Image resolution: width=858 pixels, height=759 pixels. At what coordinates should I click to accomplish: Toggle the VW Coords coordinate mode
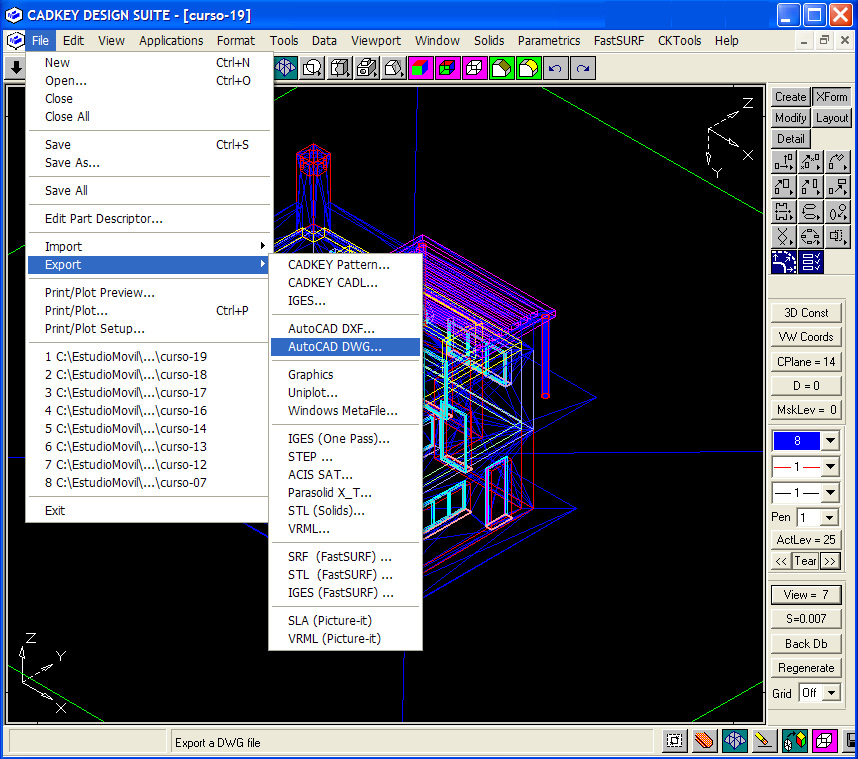coord(806,337)
